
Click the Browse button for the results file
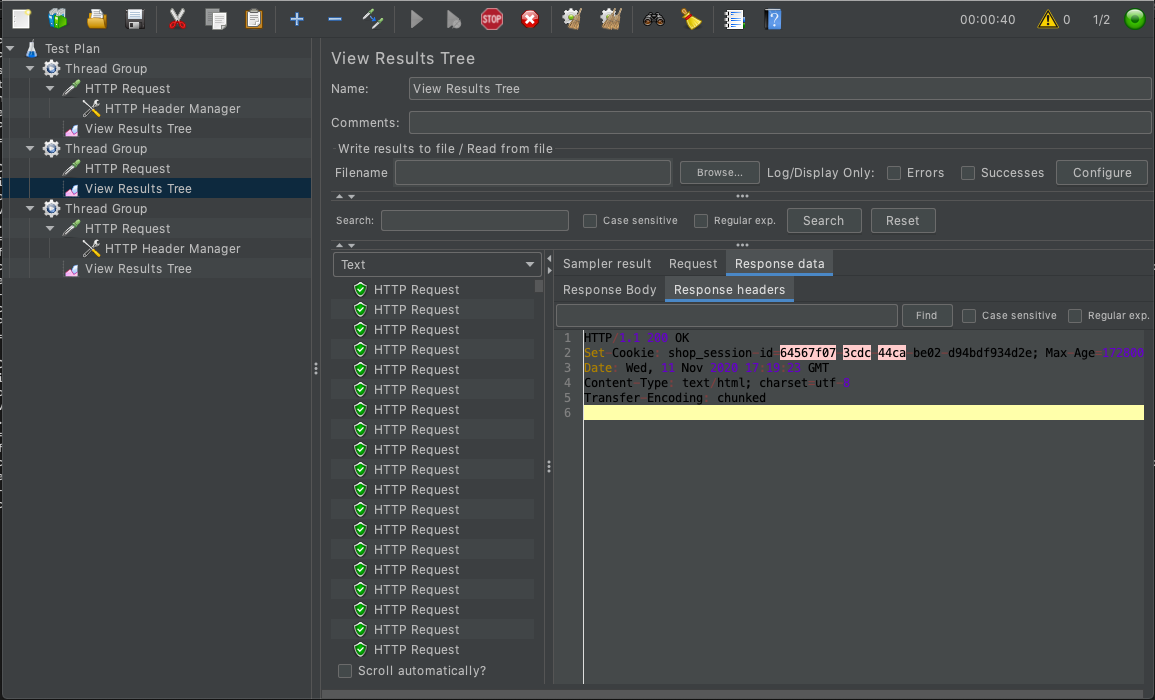pos(719,172)
